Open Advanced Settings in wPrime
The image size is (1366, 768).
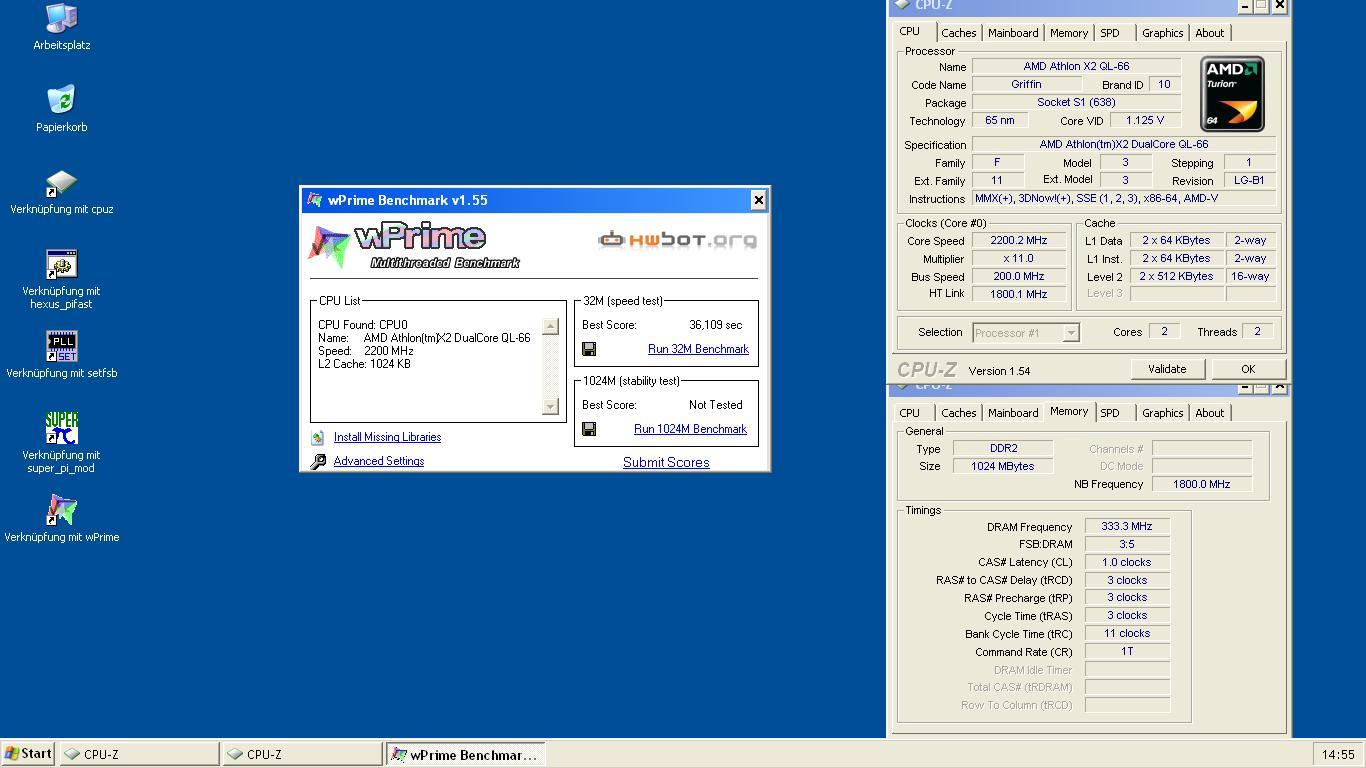tap(379, 461)
